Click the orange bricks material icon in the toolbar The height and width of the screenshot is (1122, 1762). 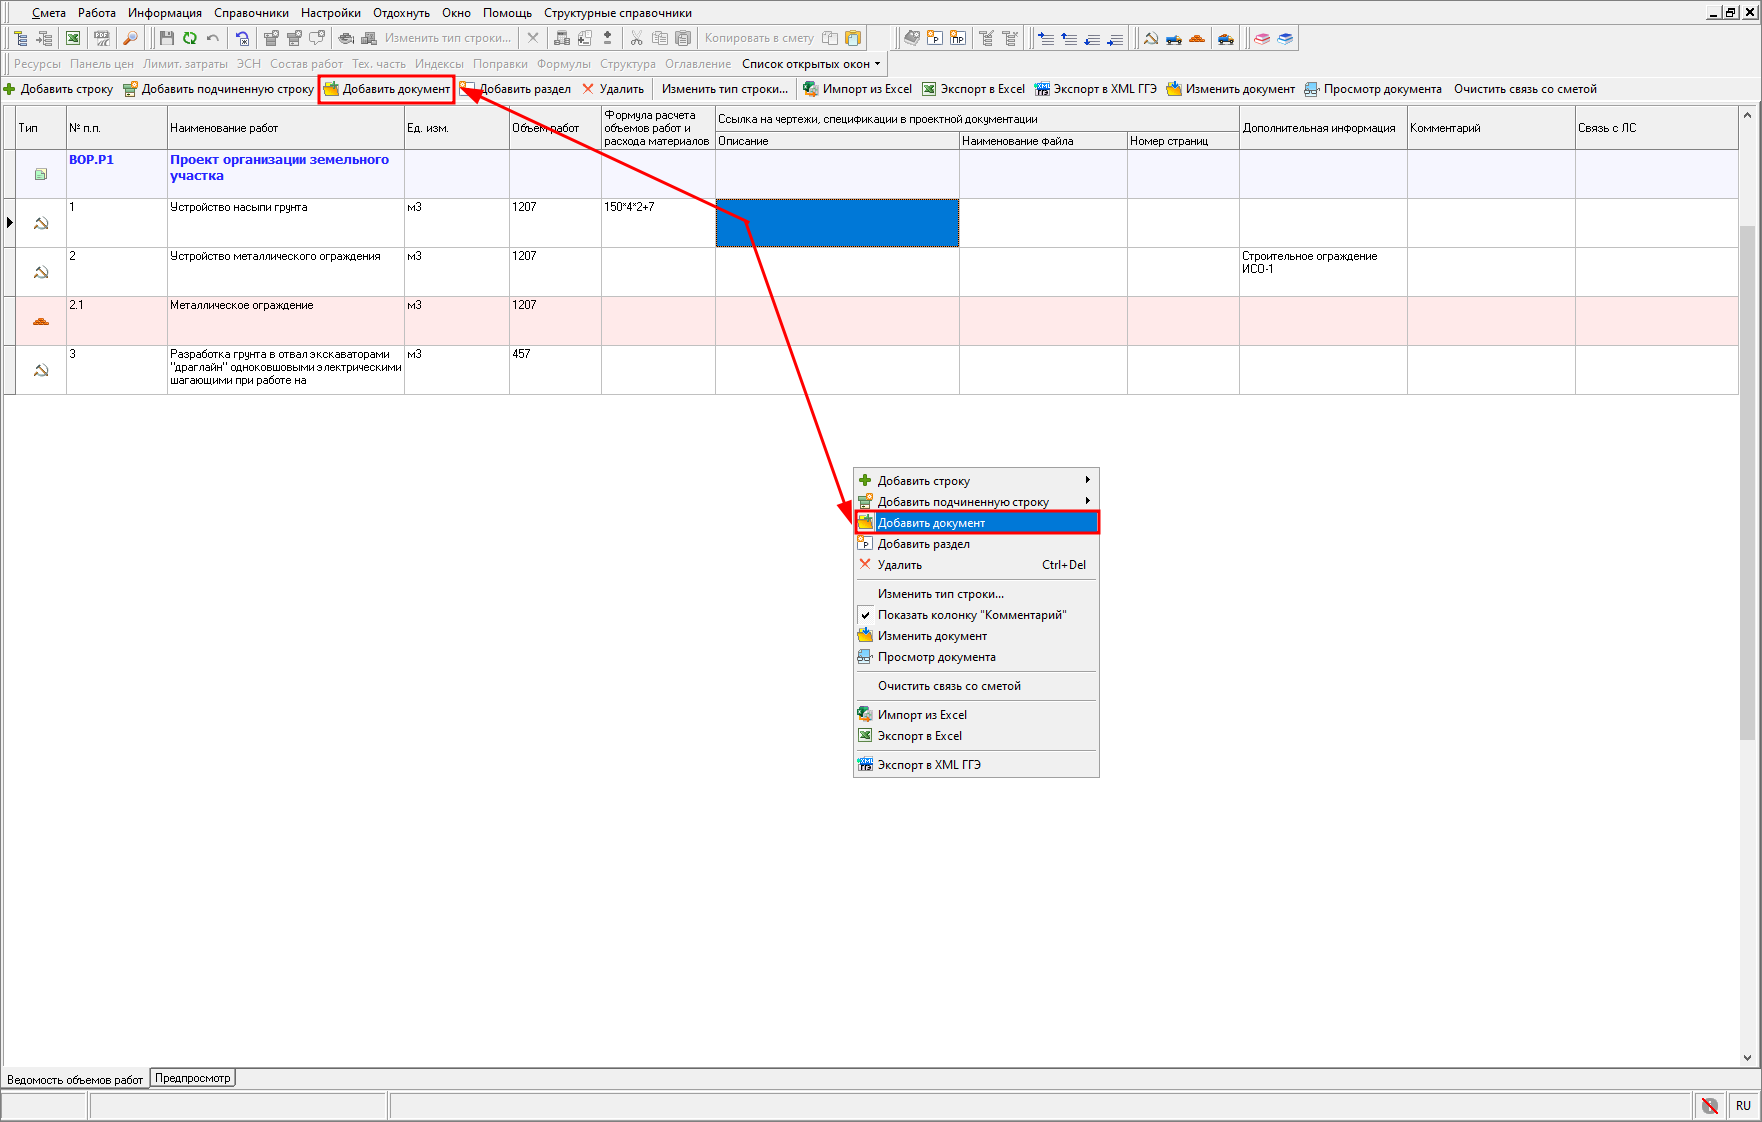tap(1197, 38)
